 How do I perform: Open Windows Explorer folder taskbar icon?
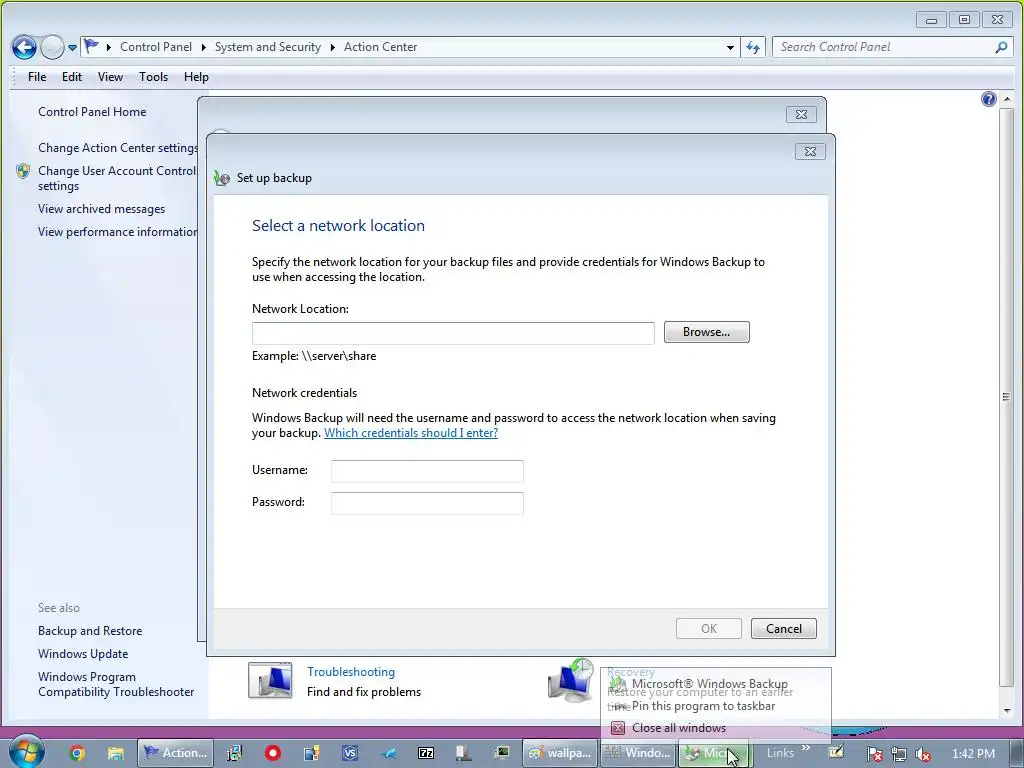[x=116, y=754]
